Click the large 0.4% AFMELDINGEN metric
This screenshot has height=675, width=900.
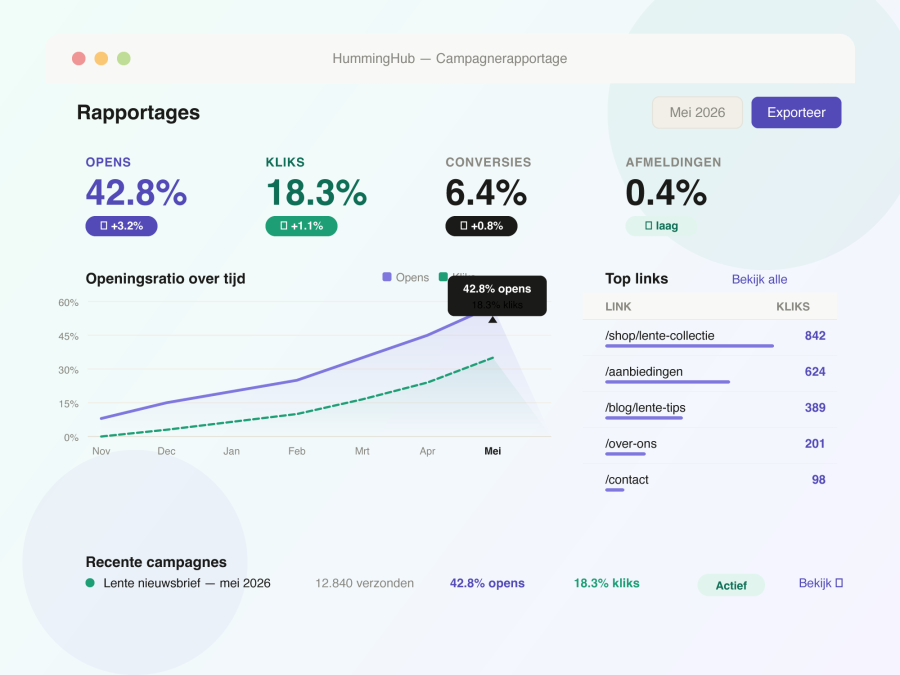(x=666, y=192)
